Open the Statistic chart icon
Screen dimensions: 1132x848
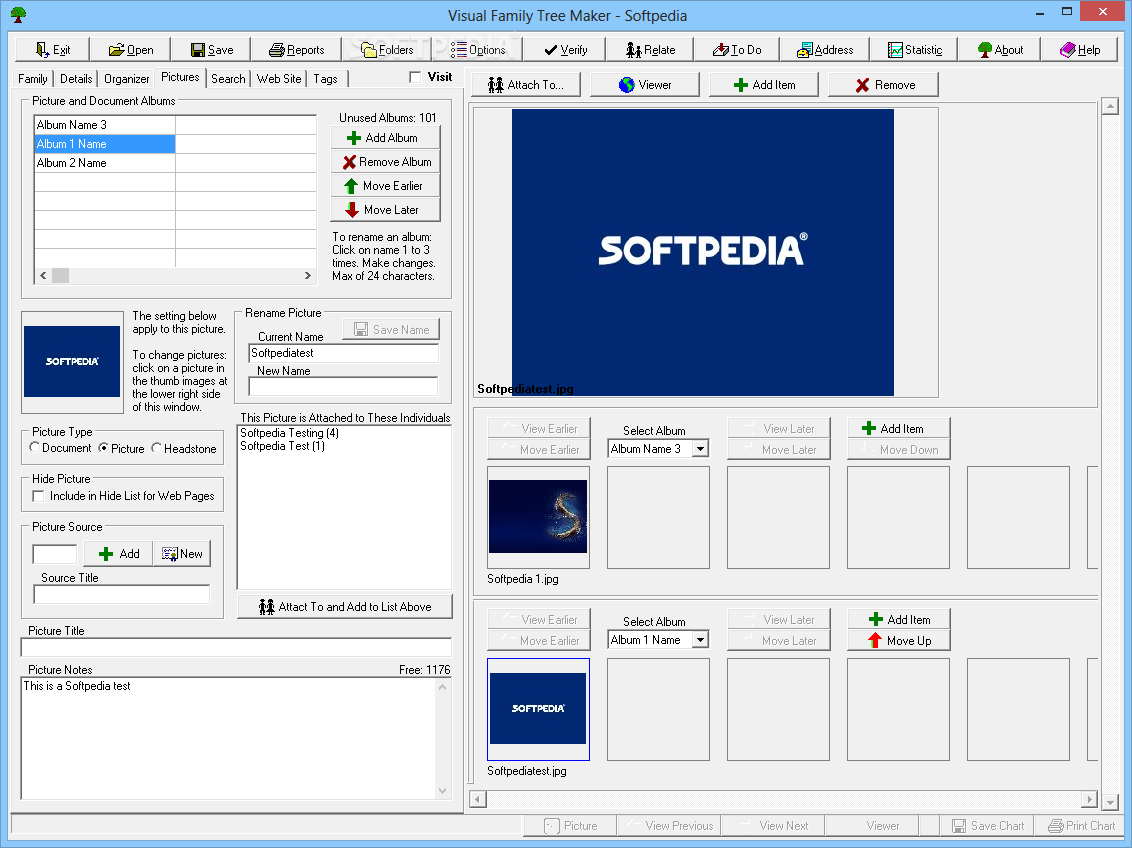click(x=915, y=50)
